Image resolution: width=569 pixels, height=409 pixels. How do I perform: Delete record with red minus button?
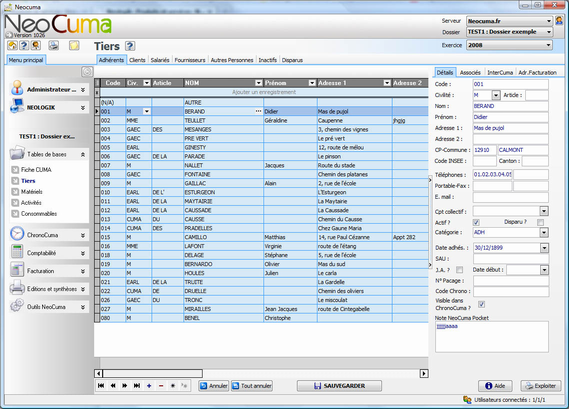click(x=161, y=385)
